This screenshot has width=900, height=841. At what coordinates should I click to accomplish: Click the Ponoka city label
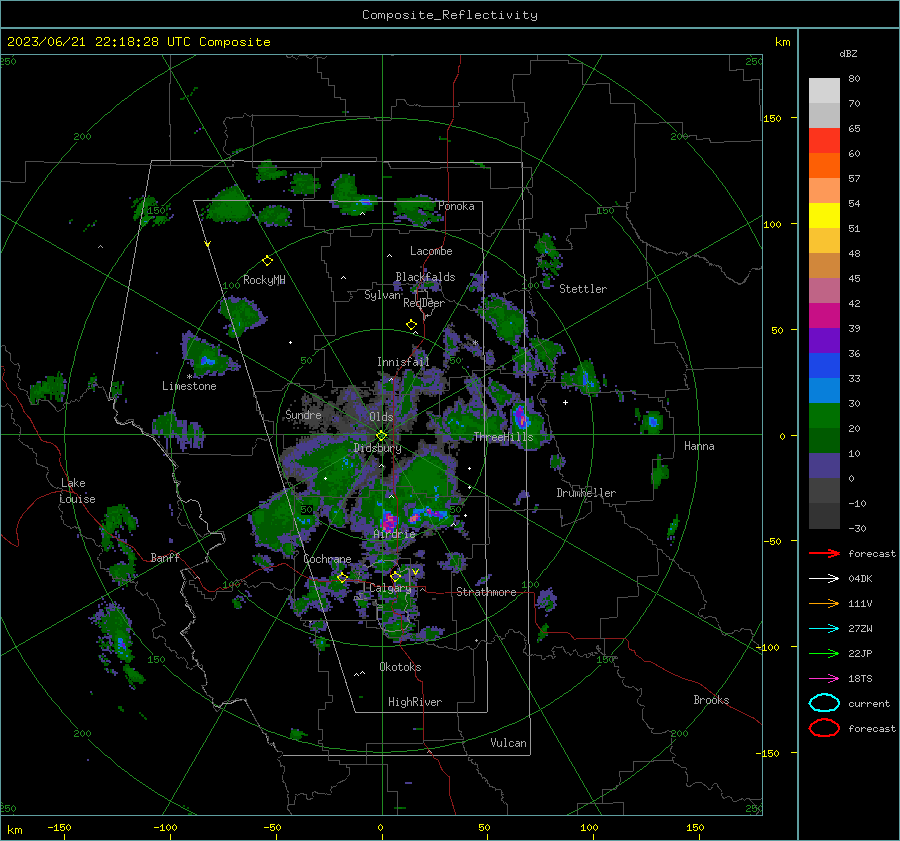tap(456, 206)
